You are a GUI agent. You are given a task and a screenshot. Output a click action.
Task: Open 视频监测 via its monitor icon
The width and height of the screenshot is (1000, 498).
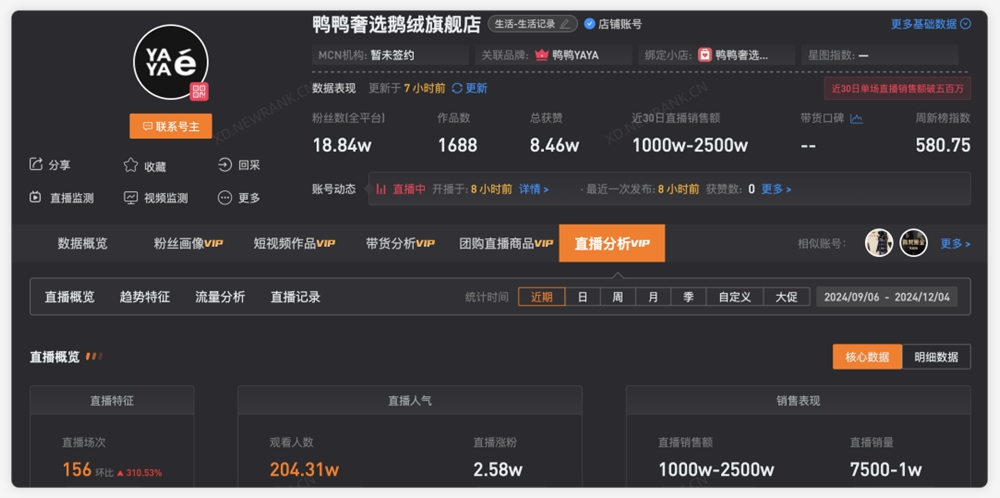(x=131, y=198)
